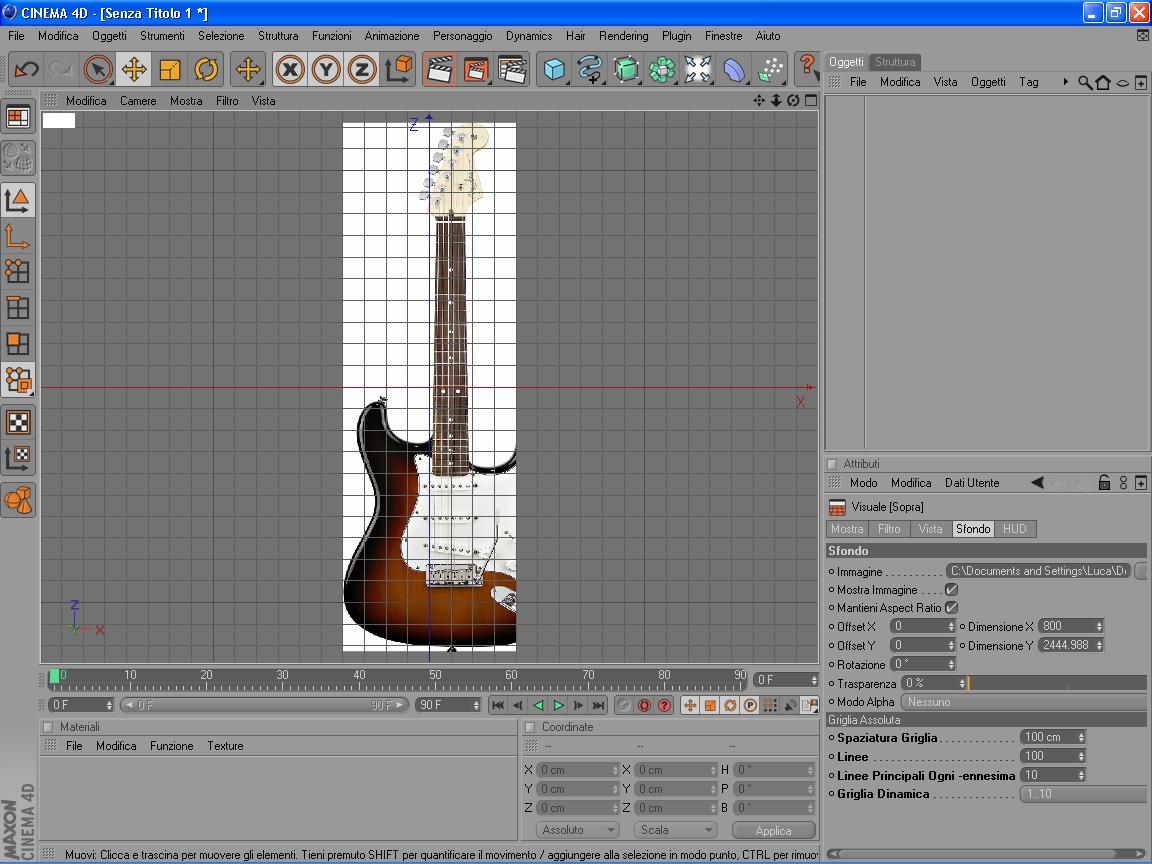Toggle Mantieni Aspect Ratio checkbox

(951, 608)
